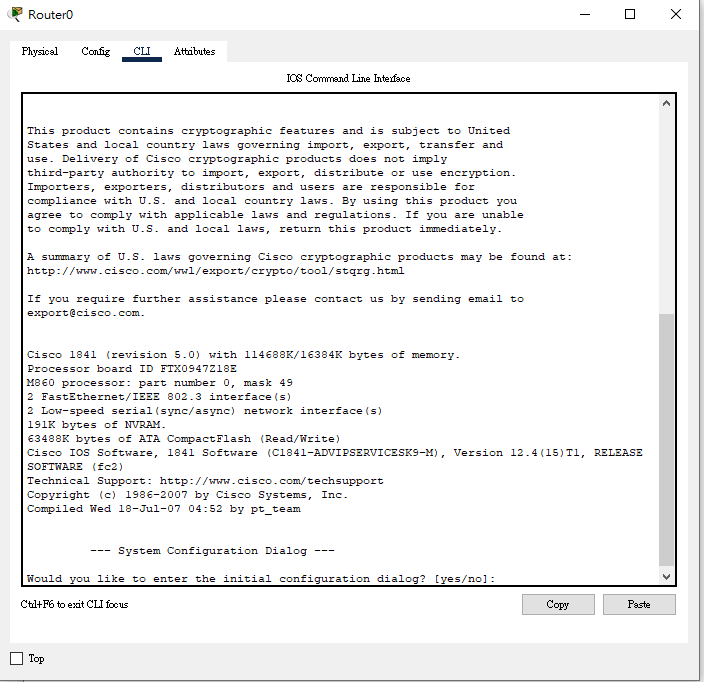Open the Attributes tab
Screen dimensions: 704x682
point(194,52)
